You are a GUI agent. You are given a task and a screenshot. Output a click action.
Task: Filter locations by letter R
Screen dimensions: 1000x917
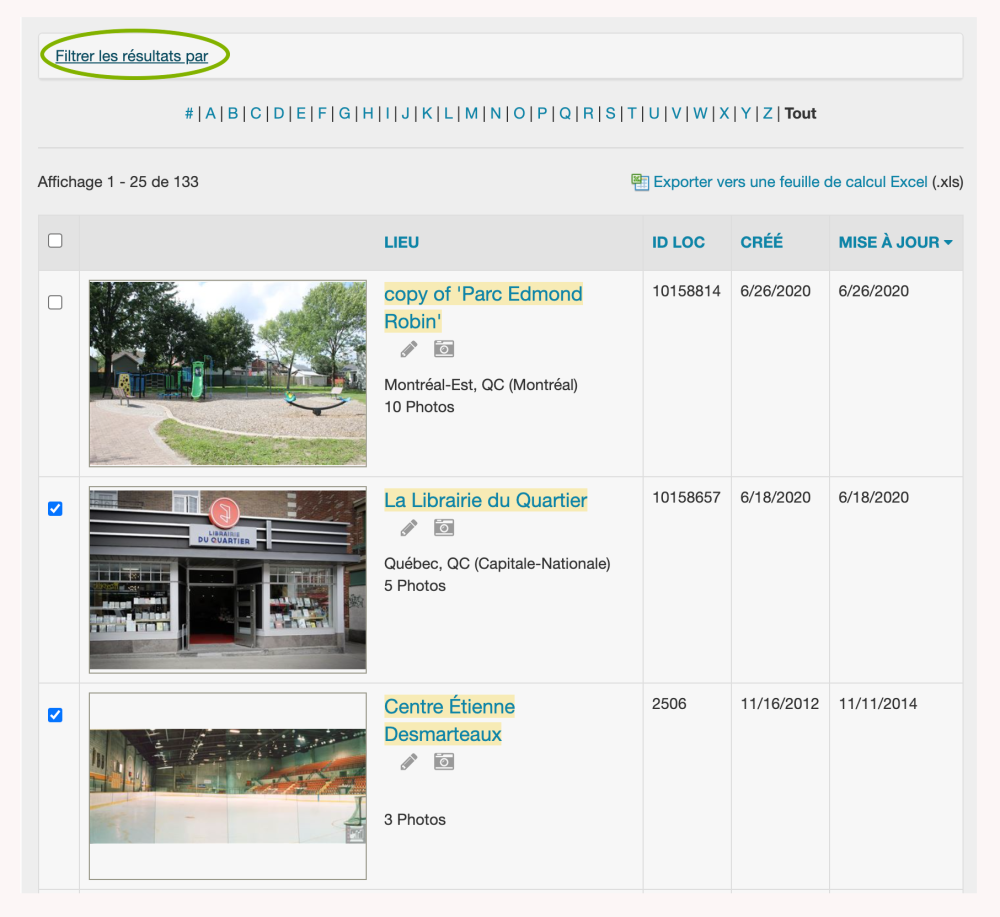tap(588, 114)
